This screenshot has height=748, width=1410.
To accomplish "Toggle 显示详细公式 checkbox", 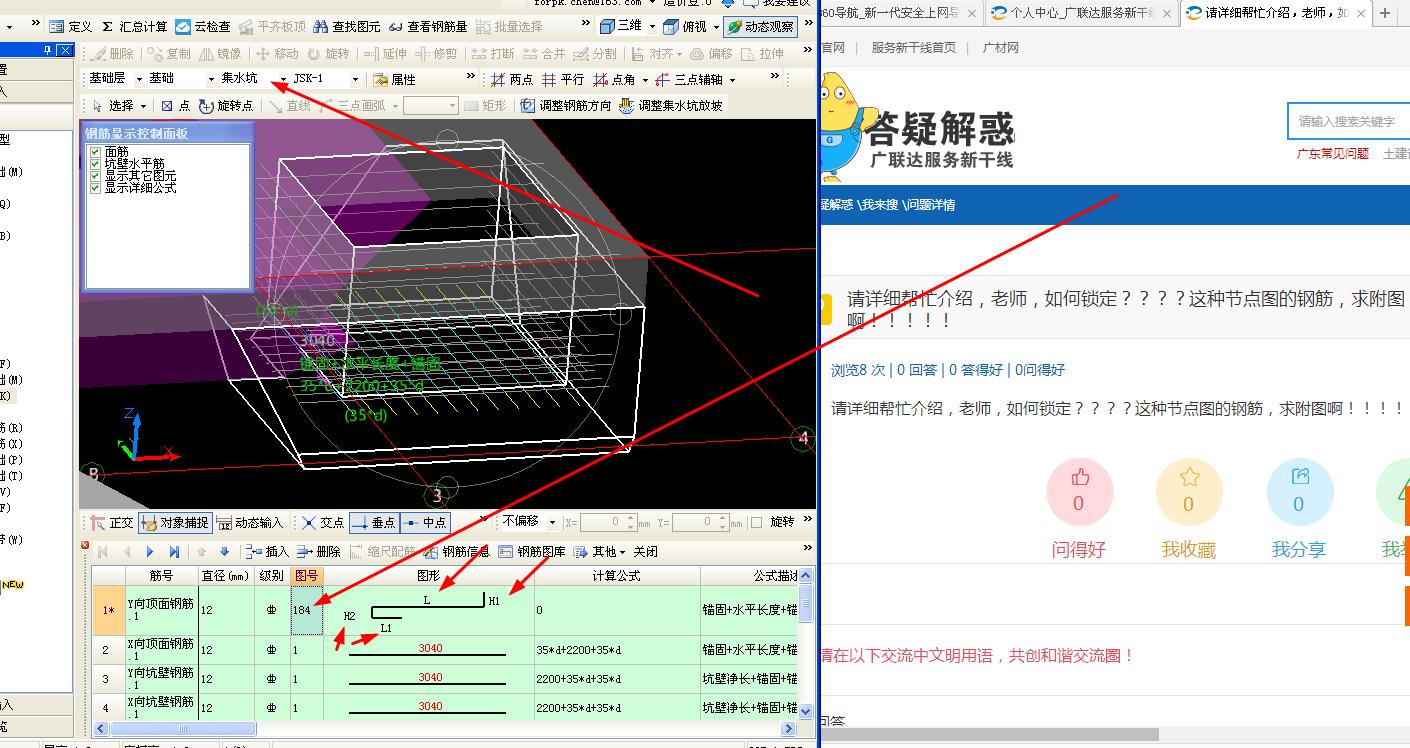I will click(x=96, y=187).
